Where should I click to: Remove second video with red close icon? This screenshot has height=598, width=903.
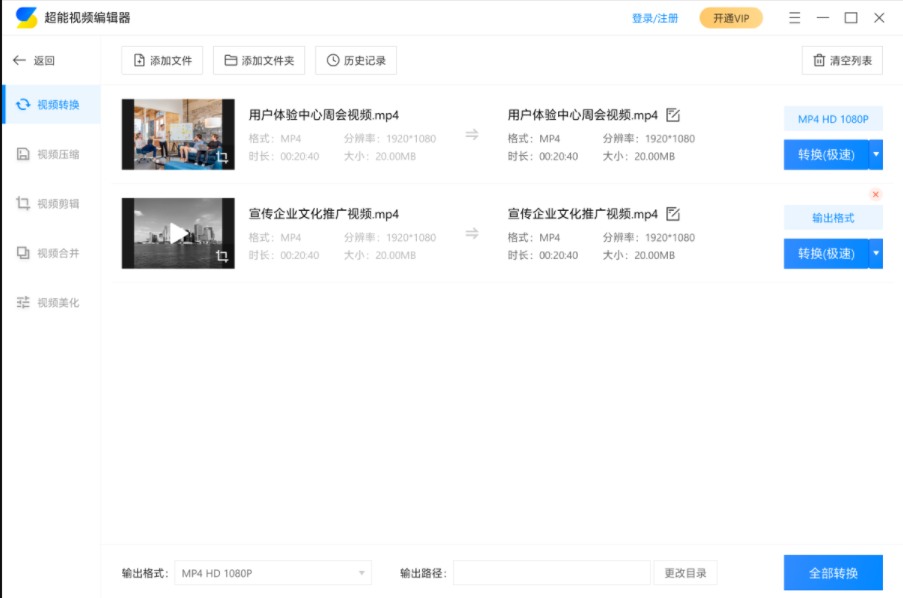(x=876, y=195)
